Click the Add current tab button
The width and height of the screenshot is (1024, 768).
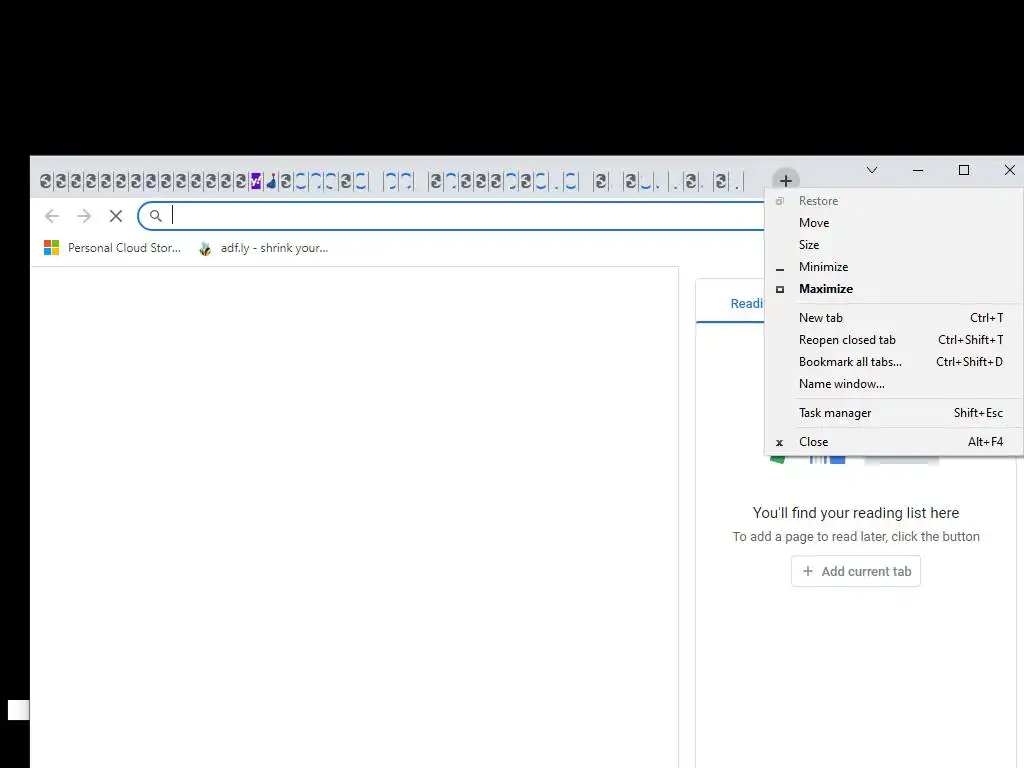tap(856, 571)
